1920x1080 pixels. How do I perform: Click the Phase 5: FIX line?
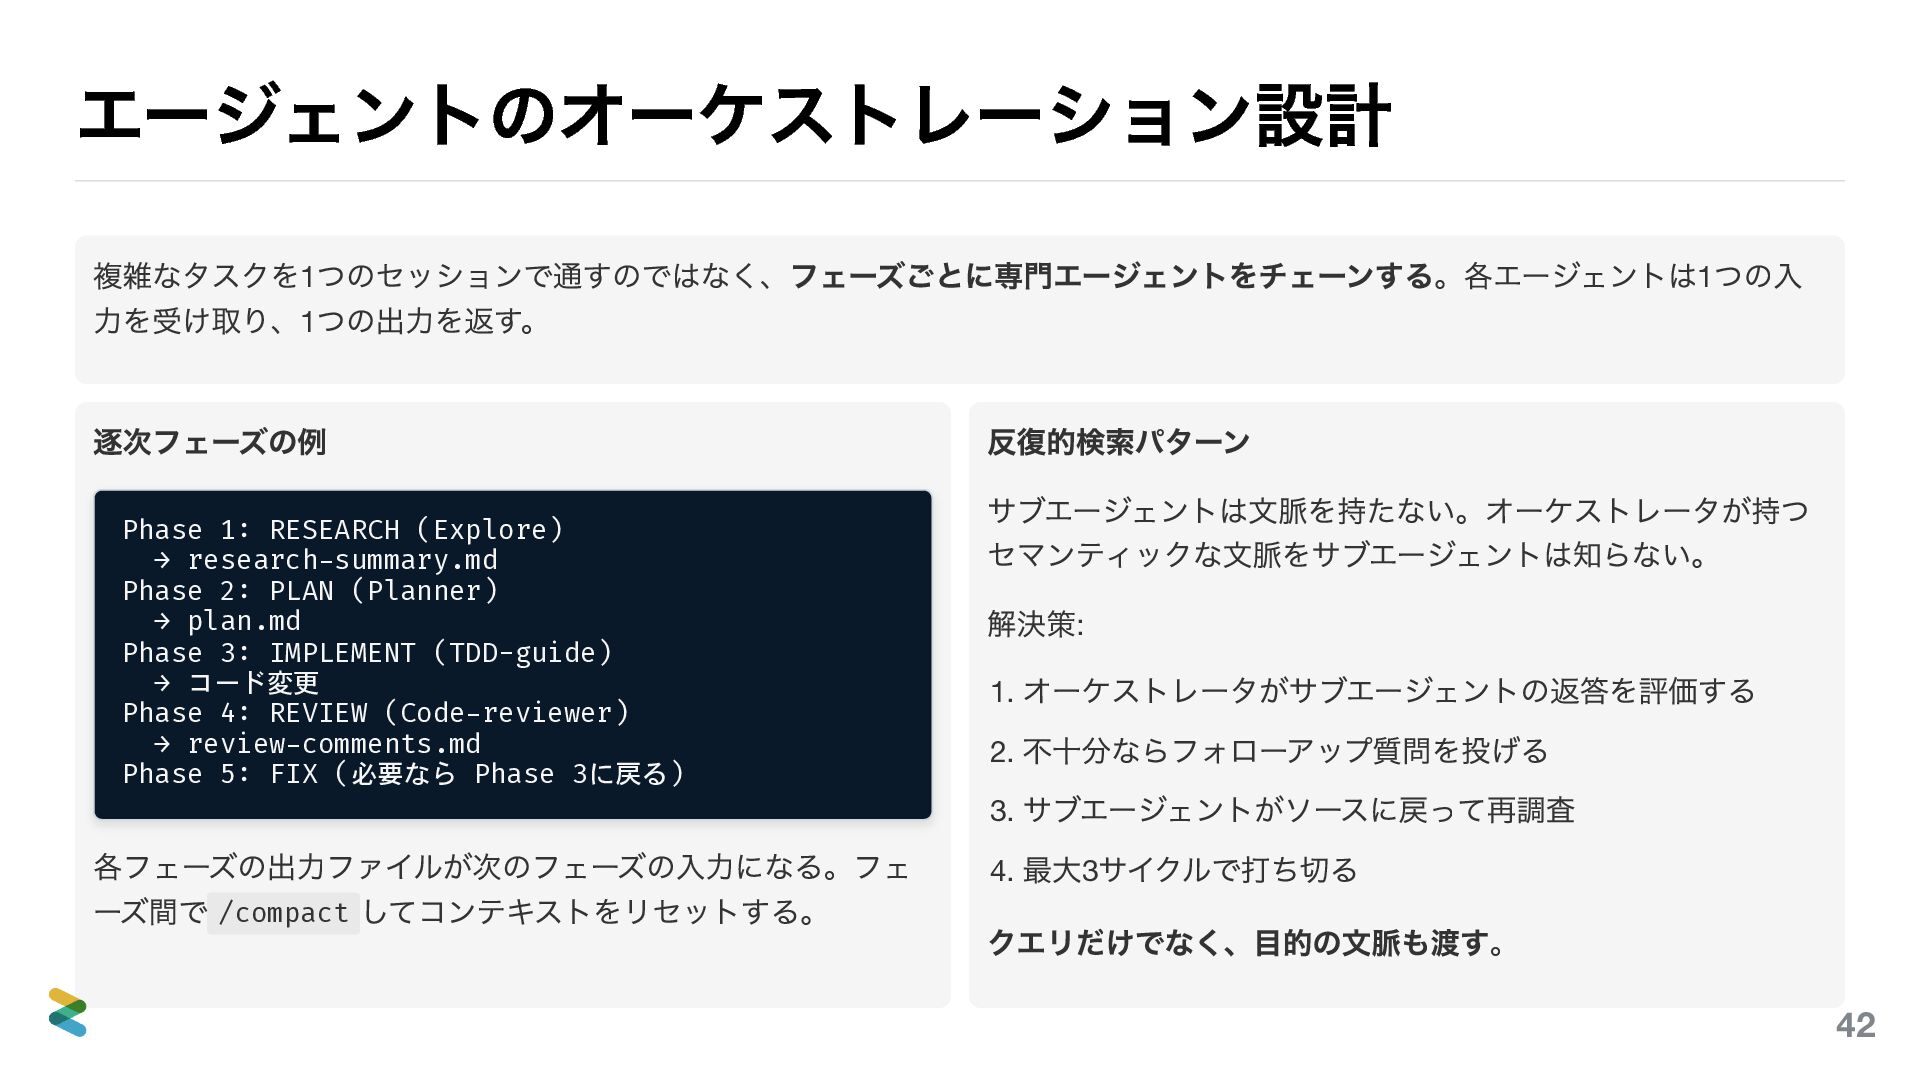coord(403,774)
